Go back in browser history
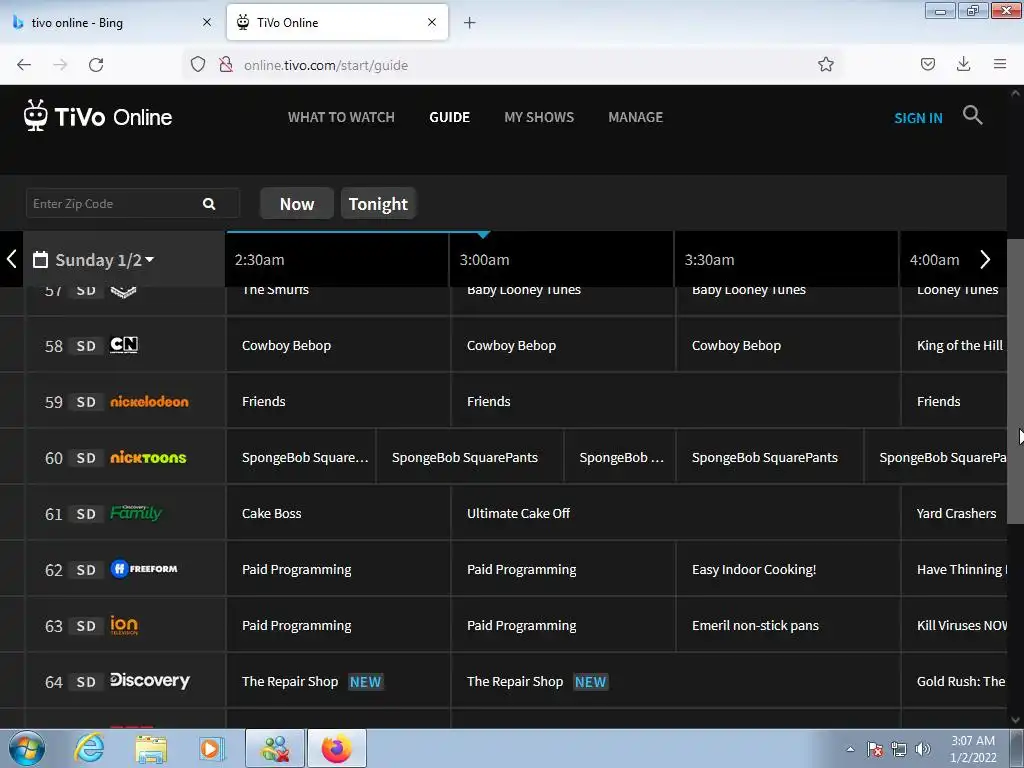The width and height of the screenshot is (1024, 768). tap(24, 65)
